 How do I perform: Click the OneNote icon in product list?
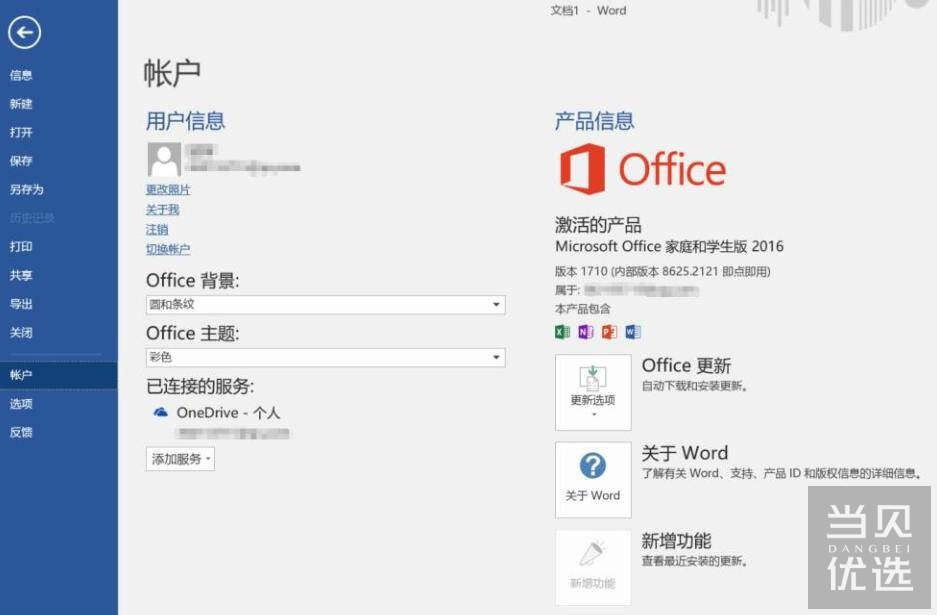click(x=586, y=332)
